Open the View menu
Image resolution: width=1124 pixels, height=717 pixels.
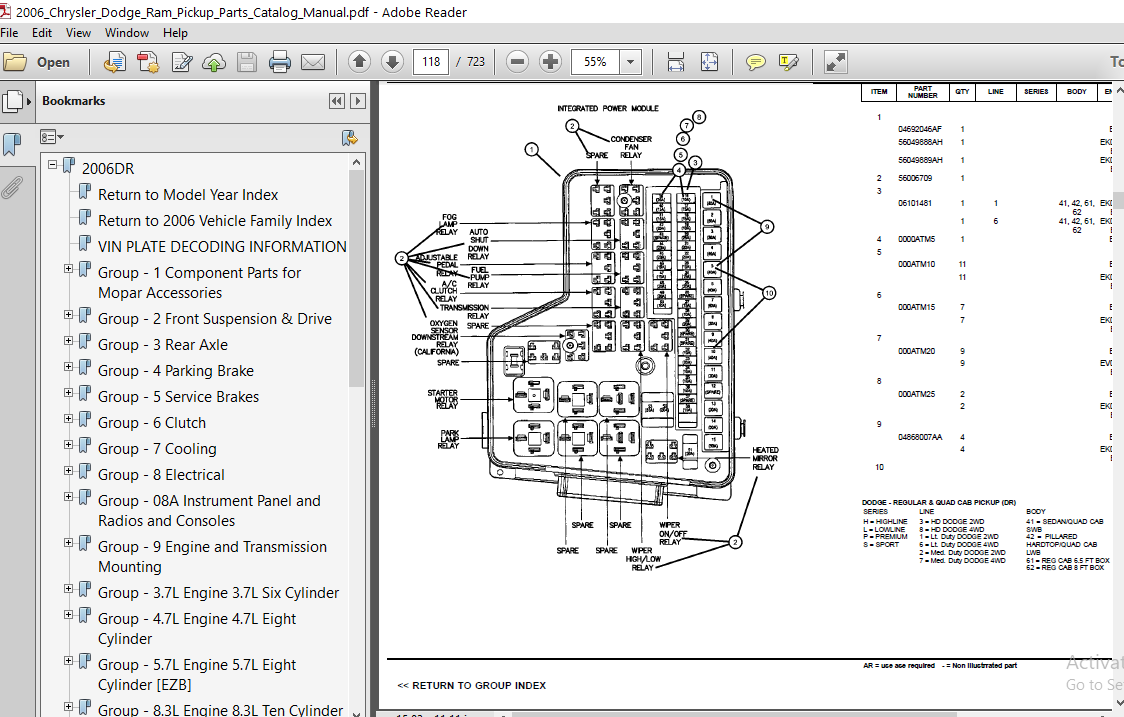78,33
